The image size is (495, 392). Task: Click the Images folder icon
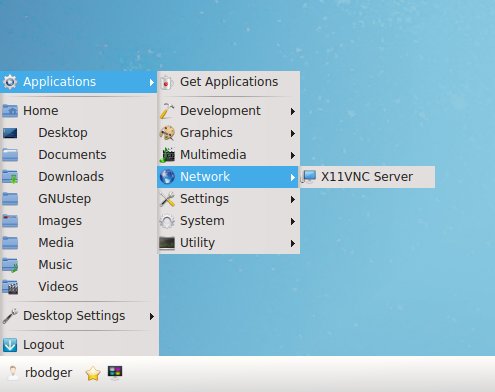pos(10,221)
